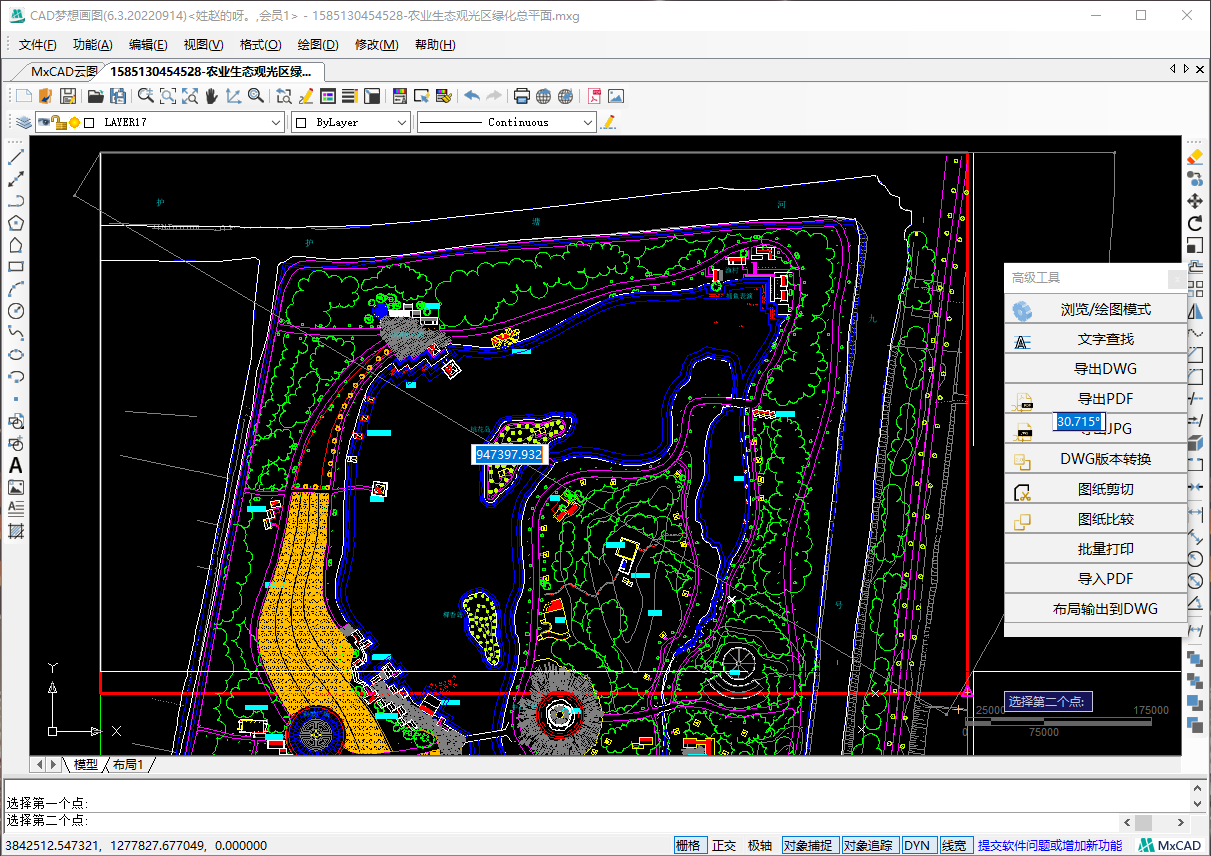Open the 帮助(H) menu
The width and height of the screenshot is (1211, 856).
(x=435, y=45)
